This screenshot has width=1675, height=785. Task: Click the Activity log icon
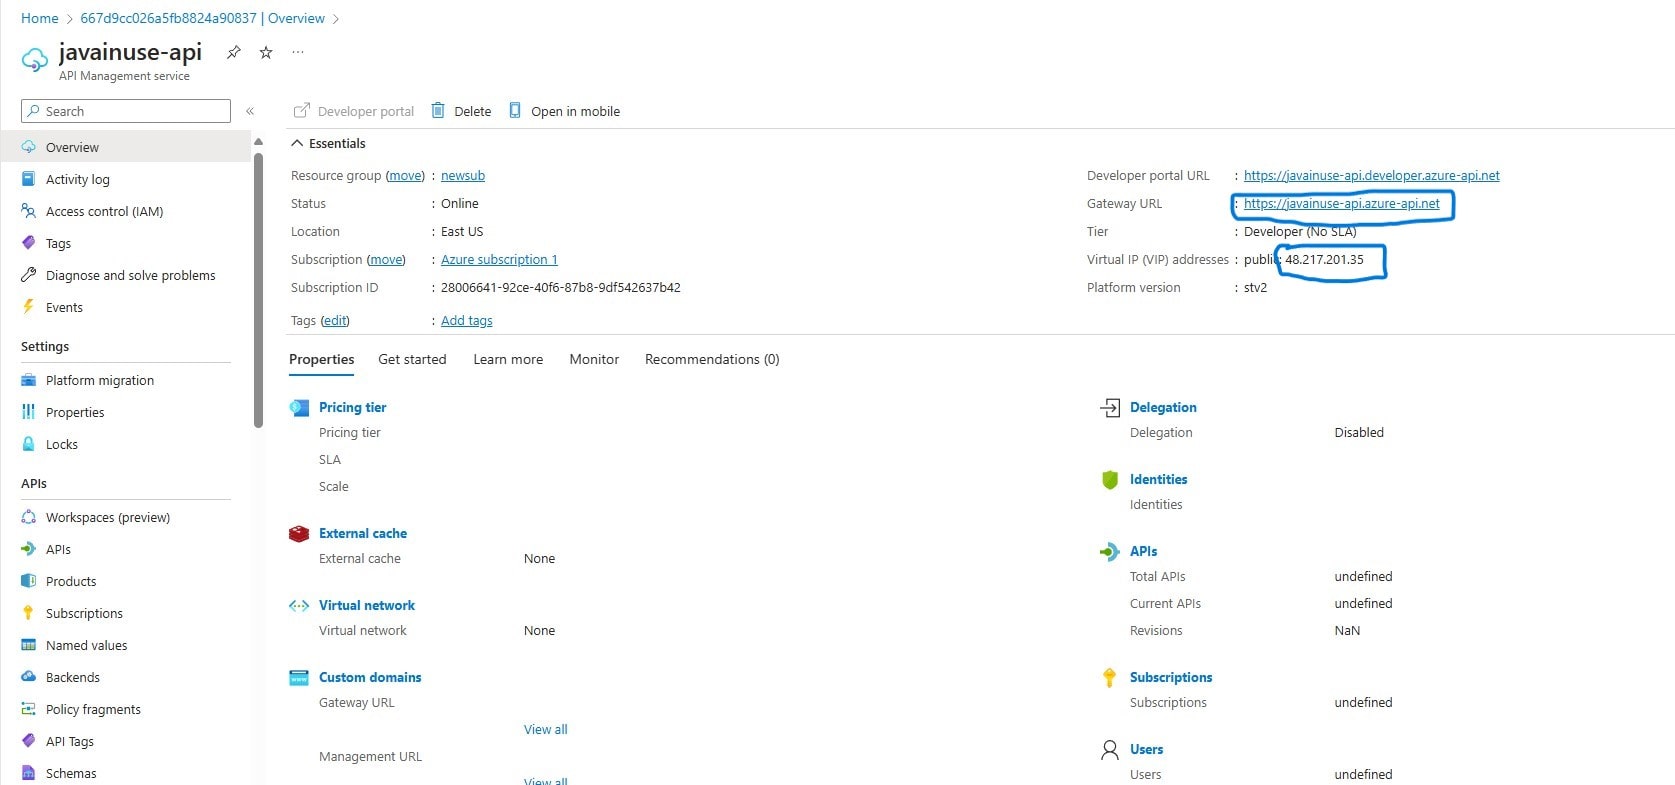(29, 179)
